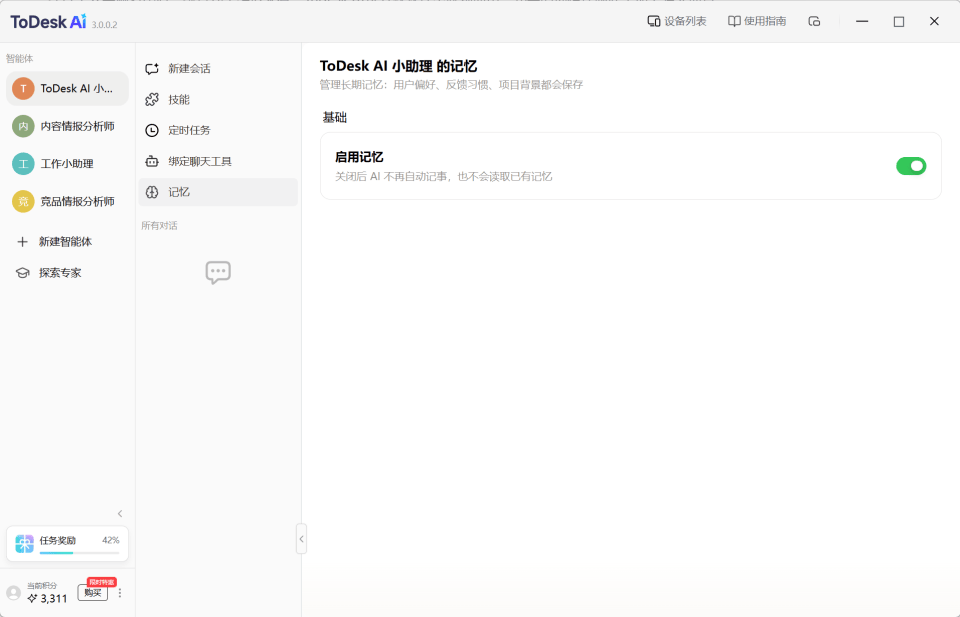960x617 pixels.
Task: Click the 任务奖励 progress bar
Action: tap(80, 553)
